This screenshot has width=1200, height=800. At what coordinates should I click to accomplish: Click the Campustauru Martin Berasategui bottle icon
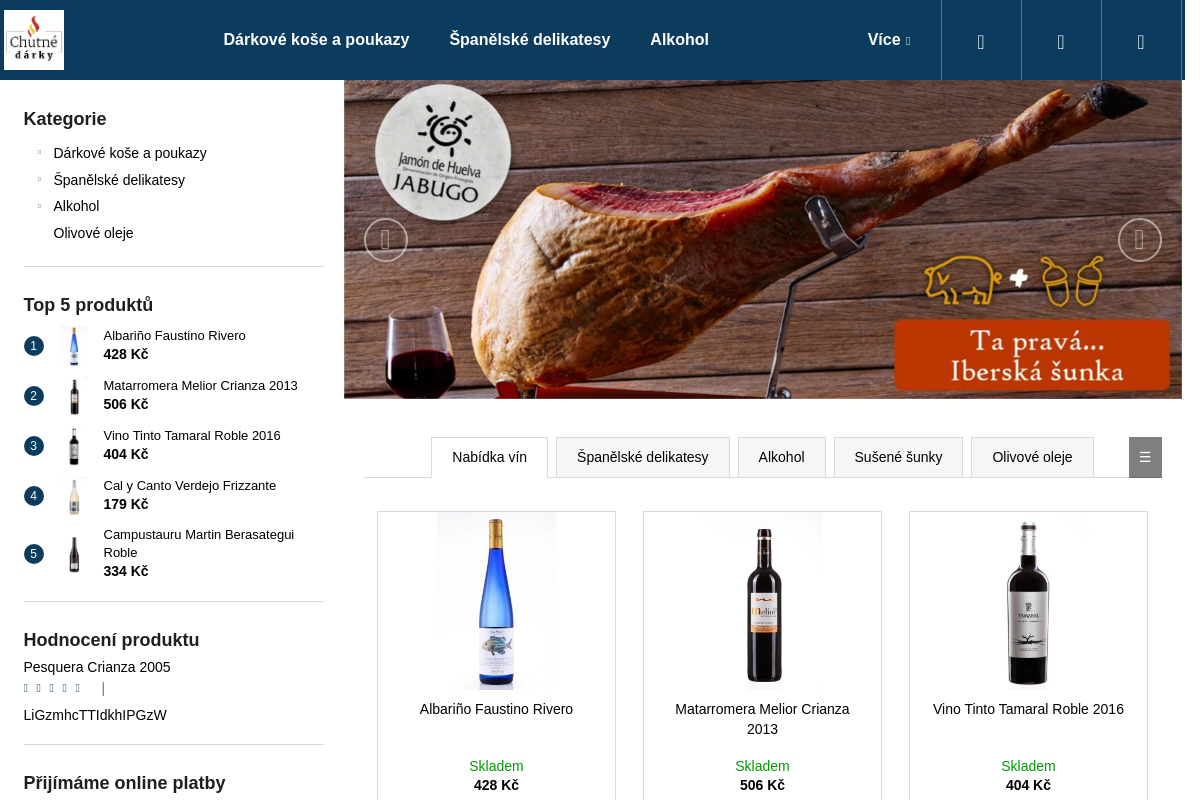[x=74, y=554]
